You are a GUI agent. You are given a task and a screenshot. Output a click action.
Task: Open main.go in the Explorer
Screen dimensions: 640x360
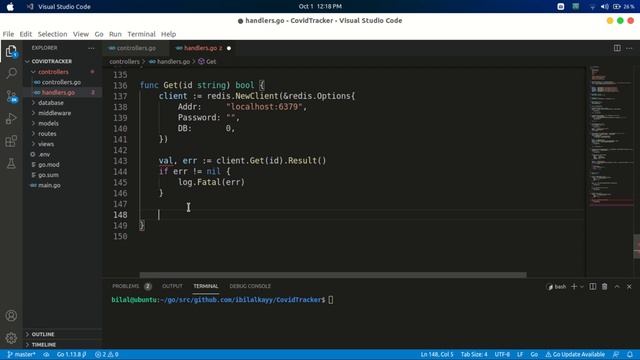coord(49,185)
